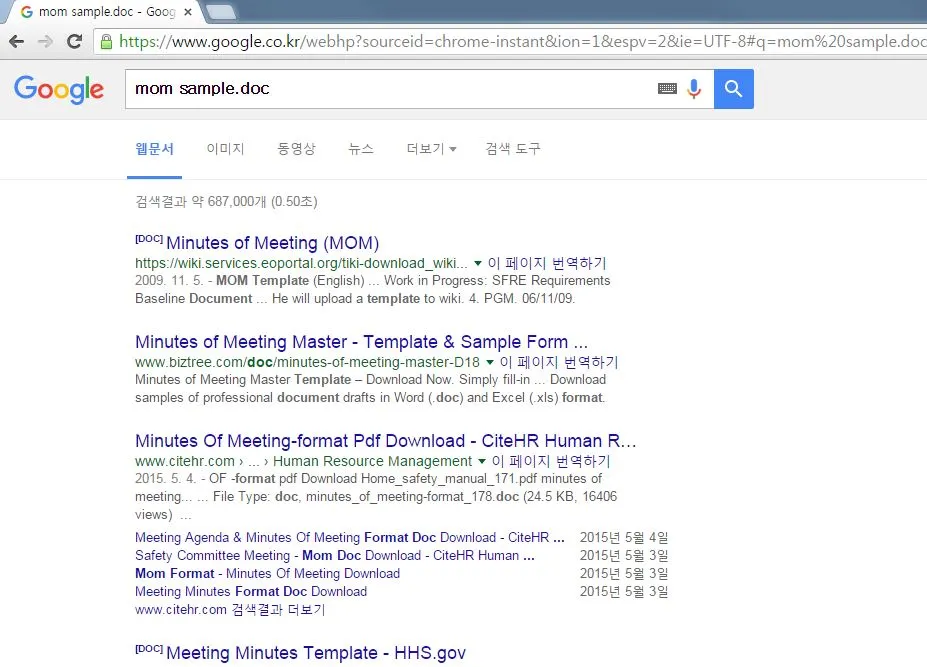This screenshot has height=667, width=927.
Task: Click the result count text '검색결과 약 687,000개'
Action: pyautogui.click(x=200, y=202)
